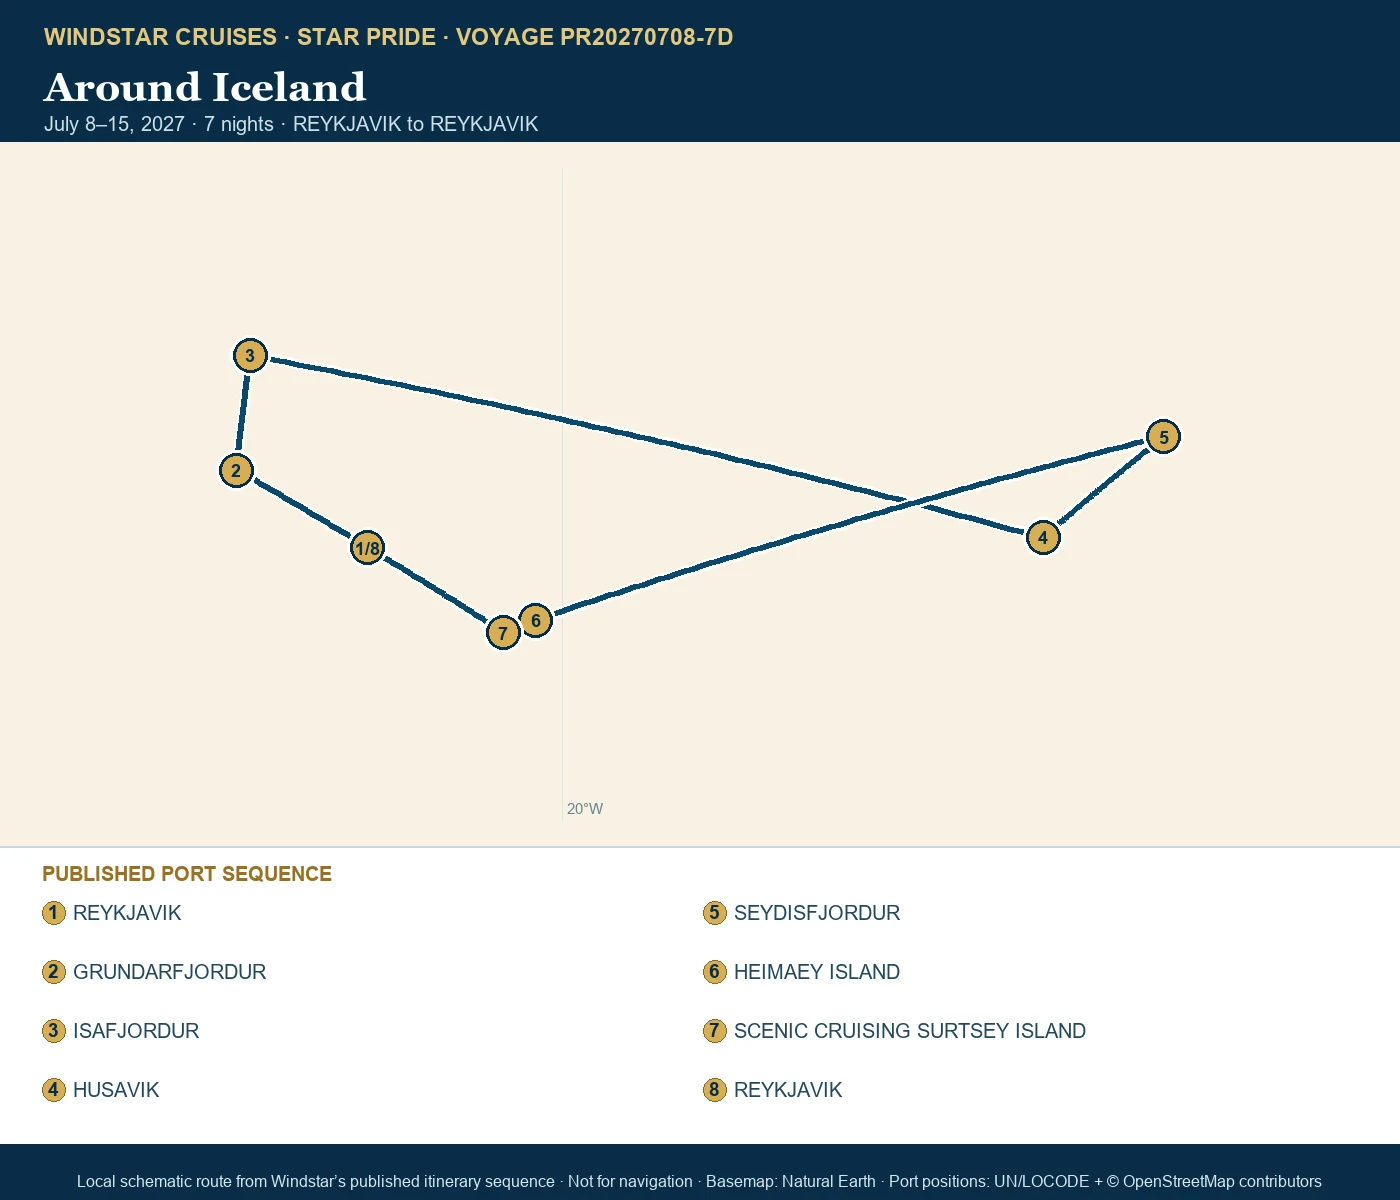
Task: Click map marker 3 for Isafjordur
Action: click(x=250, y=355)
